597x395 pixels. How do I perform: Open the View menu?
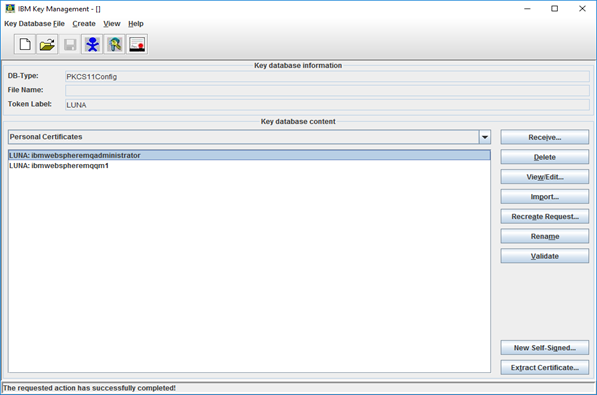click(112, 24)
